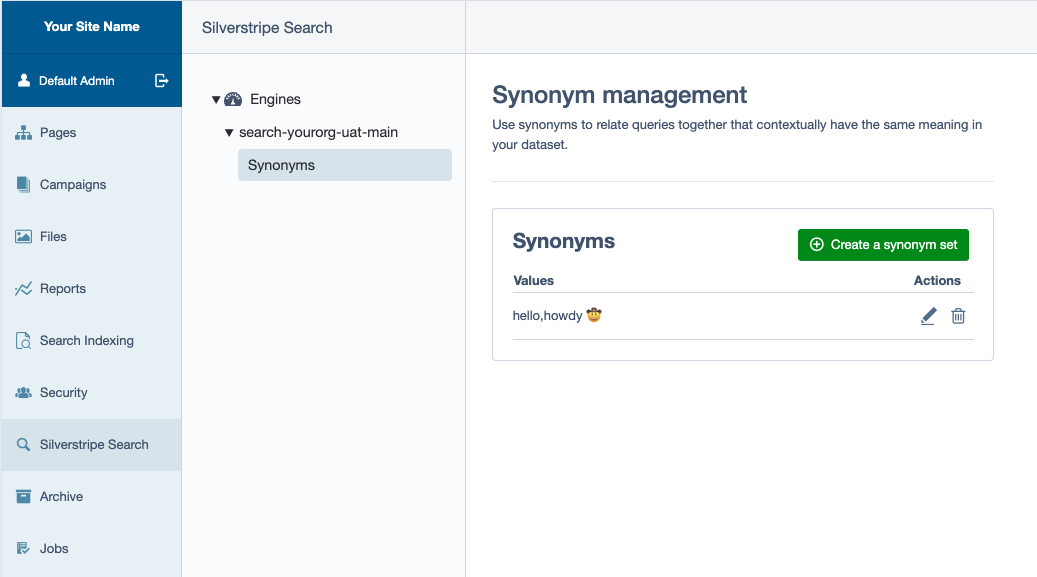This screenshot has height=577, width=1037.
Task: Click the Values column header
Action: point(534,281)
